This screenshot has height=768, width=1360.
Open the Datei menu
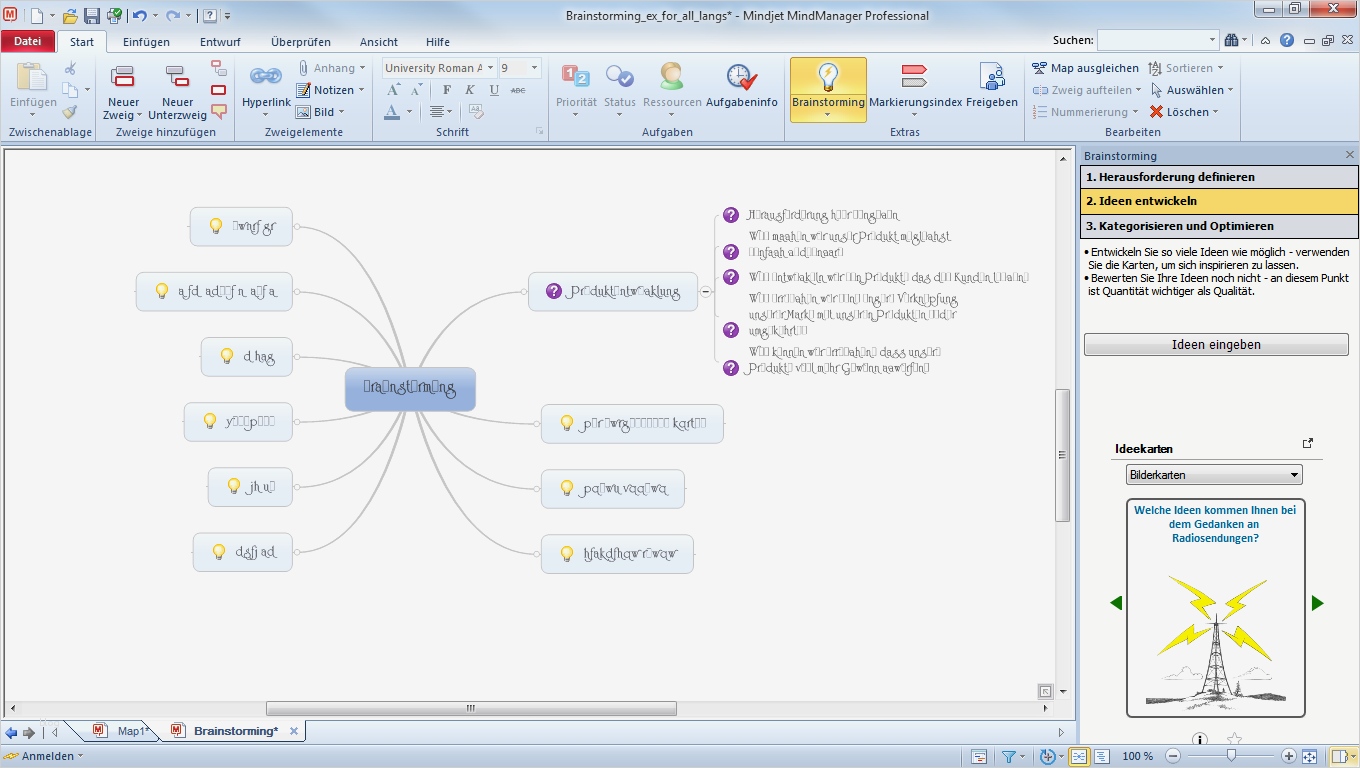point(28,42)
